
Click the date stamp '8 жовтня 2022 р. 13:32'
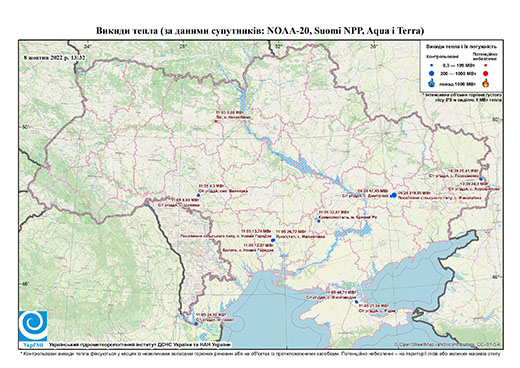click(x=54, y=57)
